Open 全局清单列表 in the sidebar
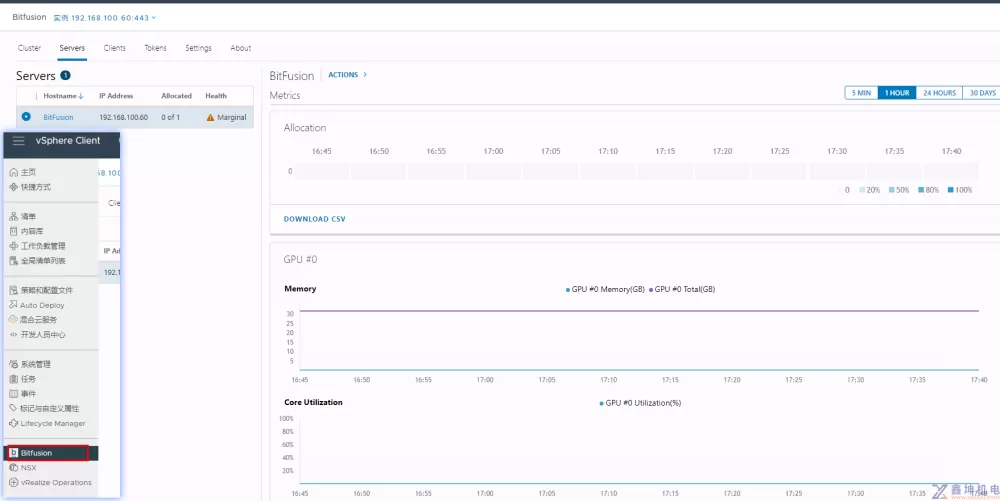The height and width of the screenshot is (501, 1000). pyautogui.click(x=37, y=261)
